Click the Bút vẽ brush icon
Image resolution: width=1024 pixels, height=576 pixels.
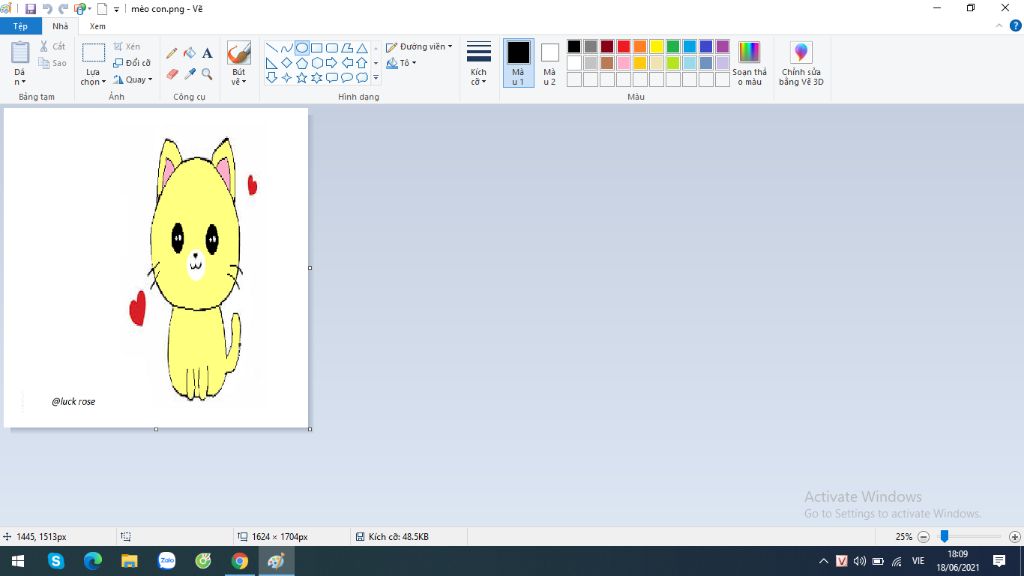pyautogui.click(x=238, y=53)
